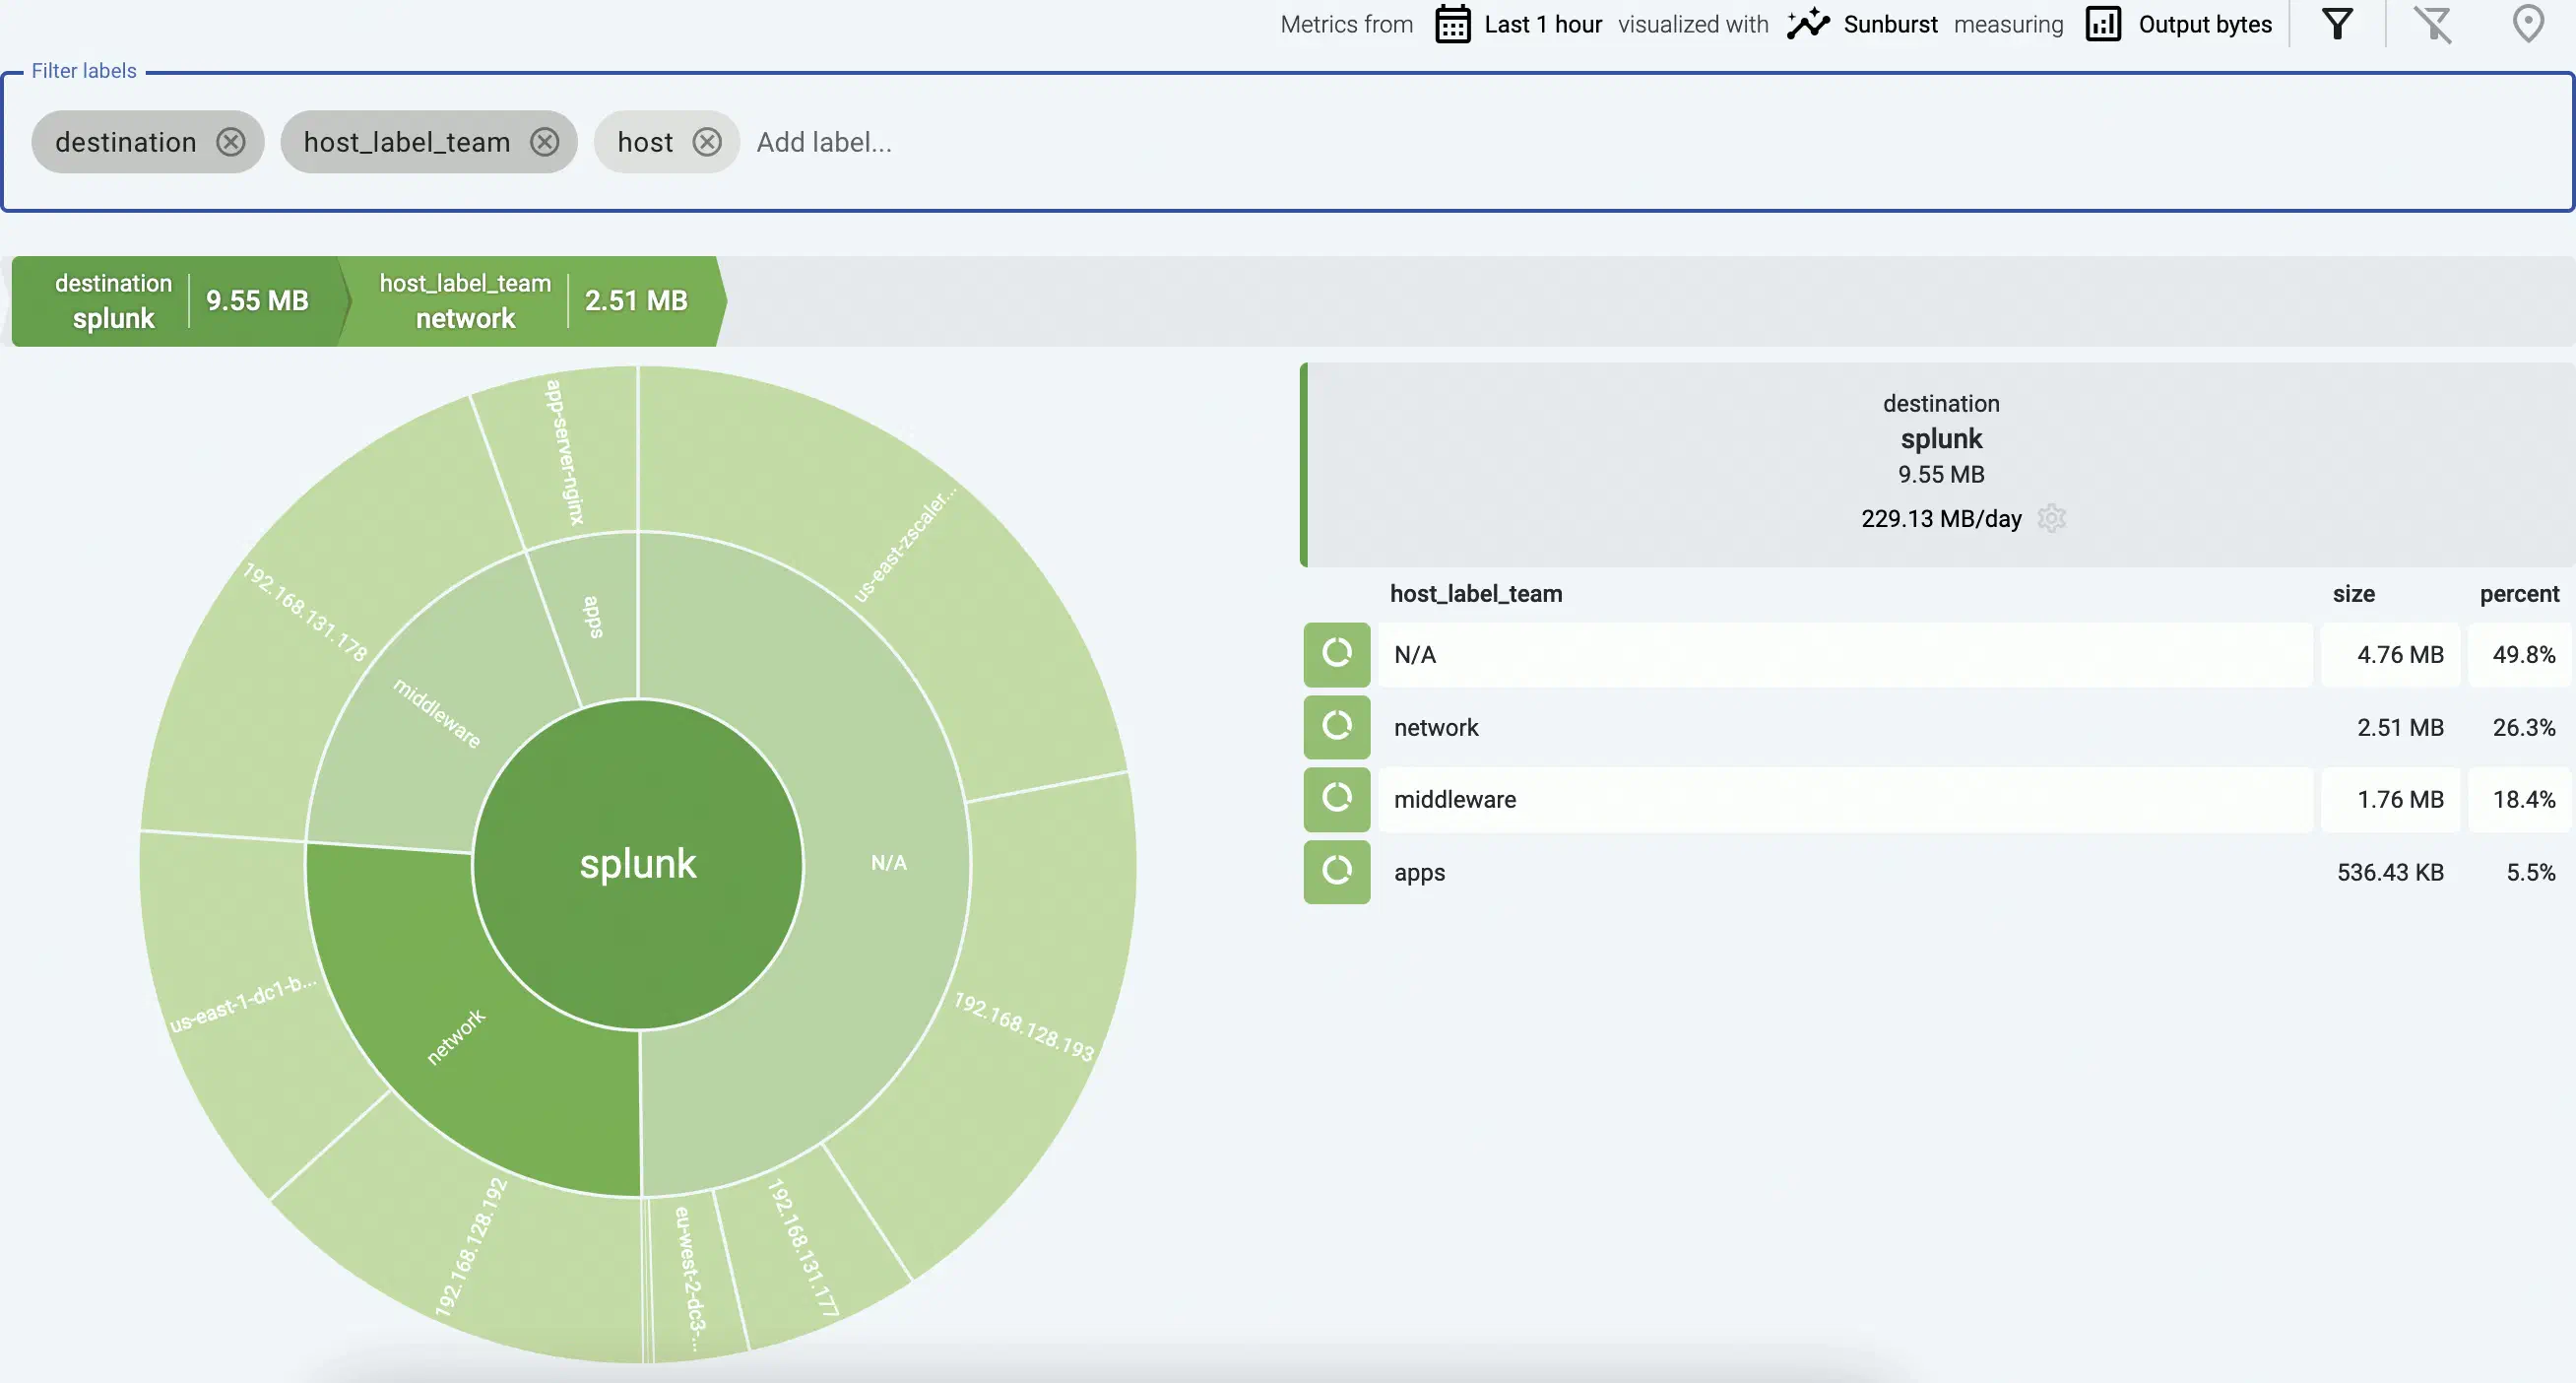Click the 2.51 MB cell in network row
The image size is (2576, 1383).
2390,727
